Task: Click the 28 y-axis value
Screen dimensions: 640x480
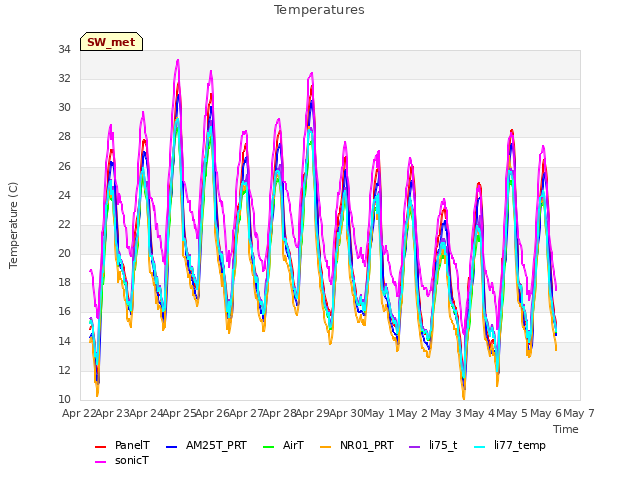Action: [x=64, y=137]
